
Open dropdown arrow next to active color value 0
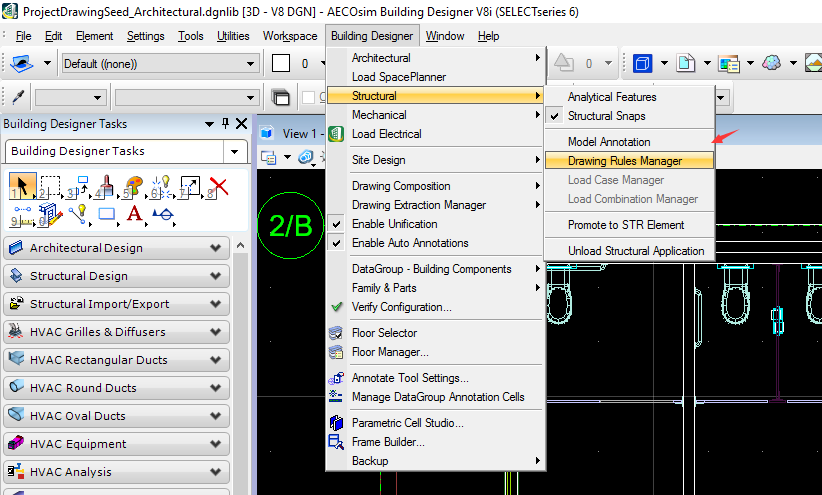point(323,63)
